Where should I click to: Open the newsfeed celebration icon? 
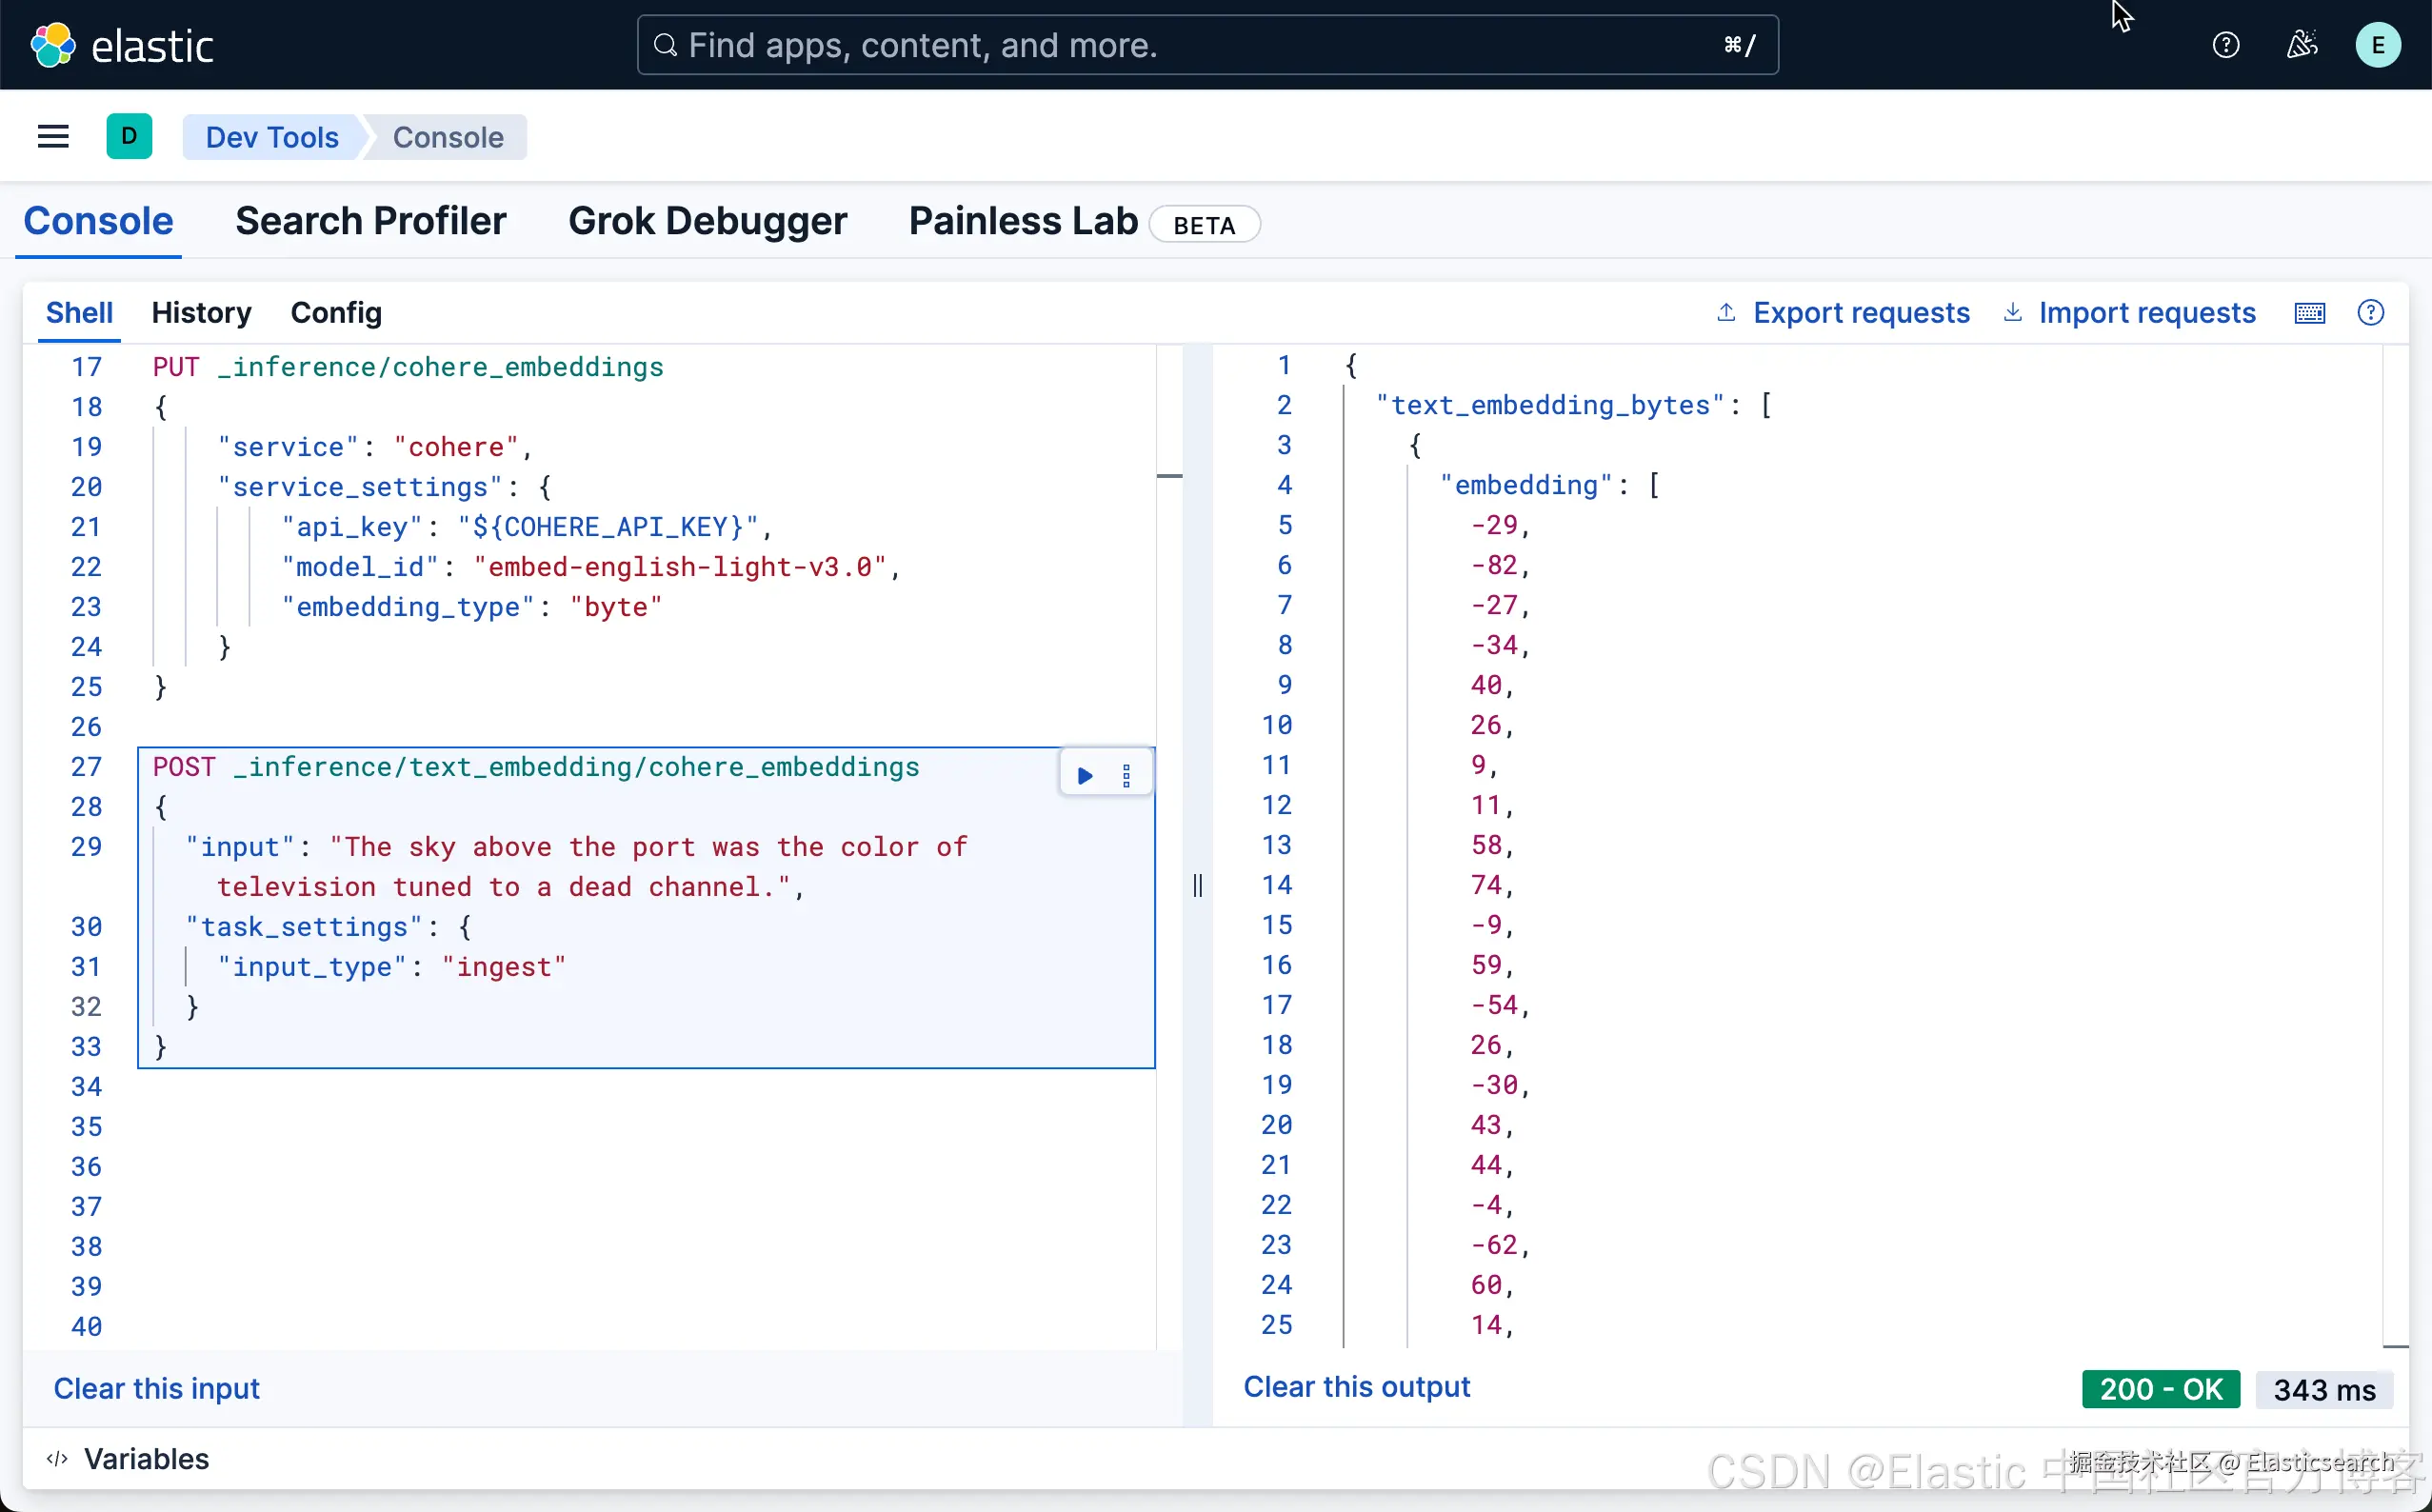2301,45
